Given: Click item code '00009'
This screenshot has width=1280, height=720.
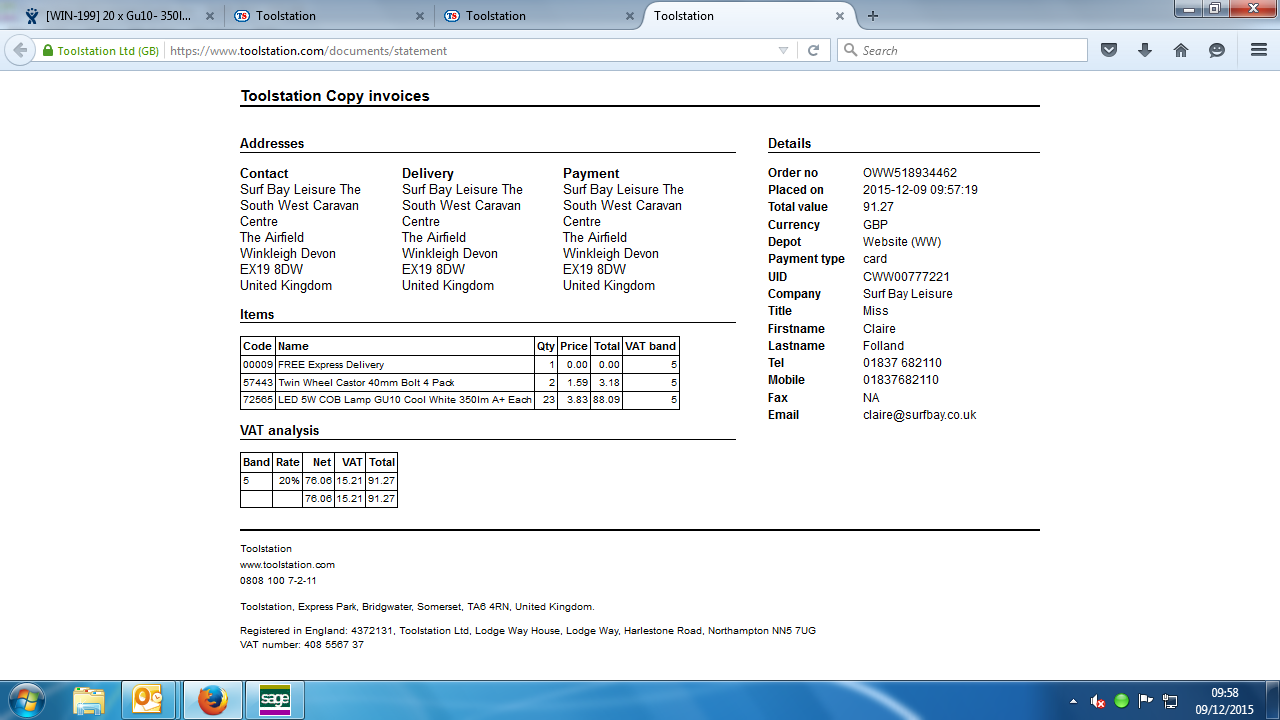Looking at the screenshot, I should pyautogui.click(x=258, y=365).
